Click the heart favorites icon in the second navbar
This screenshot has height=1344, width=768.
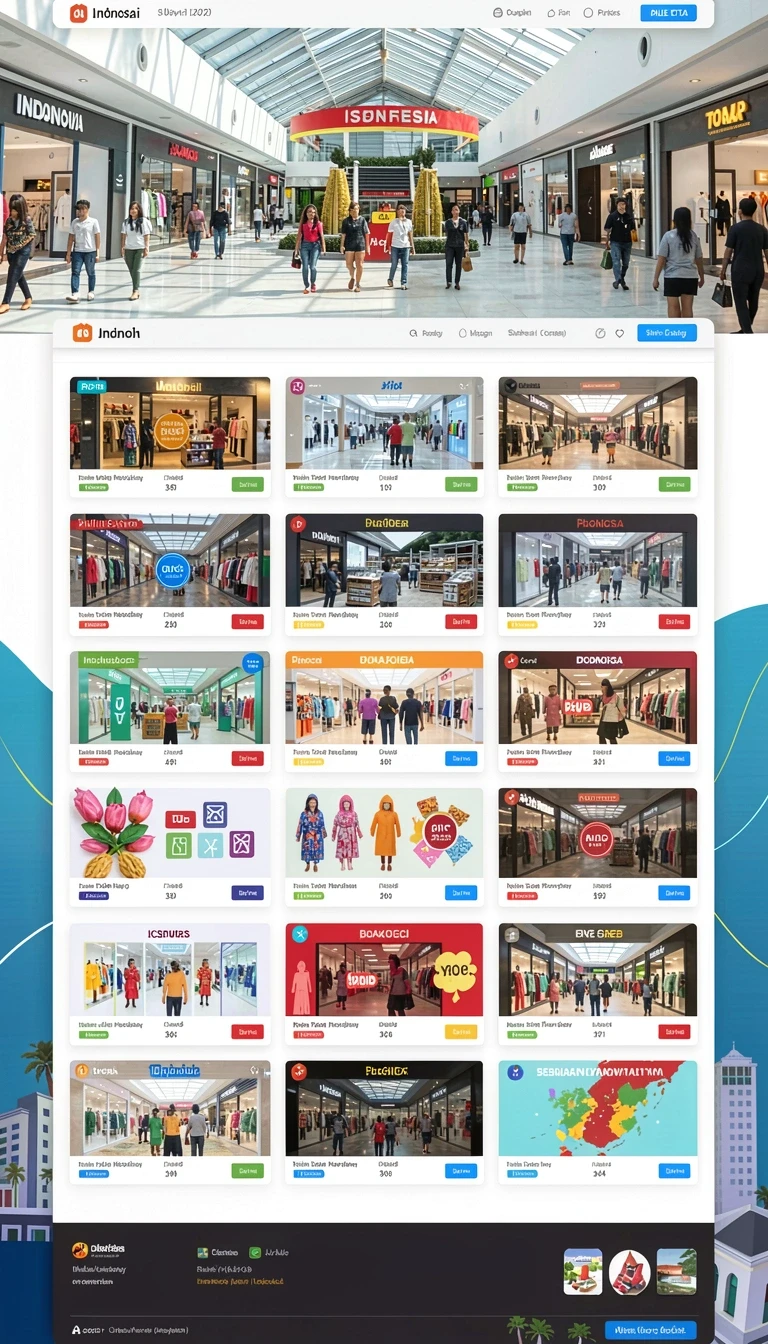619,334
